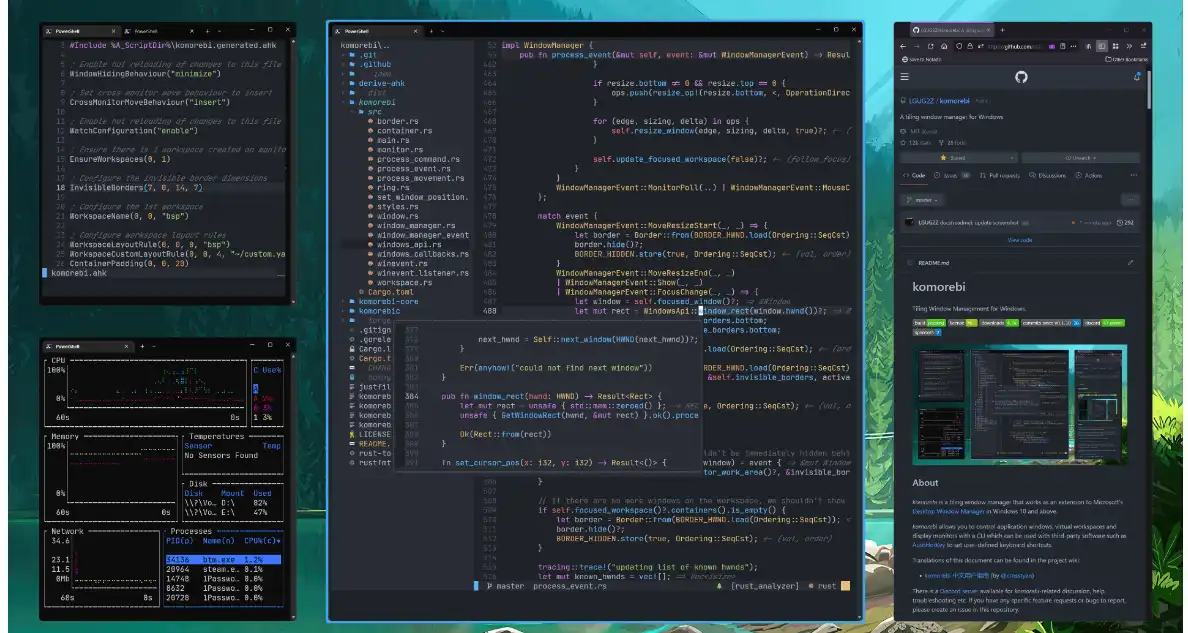
Task: Click the Other Bookmarks folder
Action: (x=1127, y=59)
